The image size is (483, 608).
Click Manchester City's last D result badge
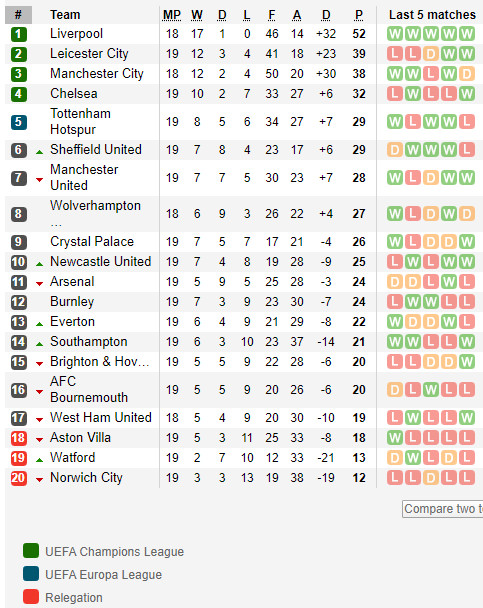tap(467, 74)
